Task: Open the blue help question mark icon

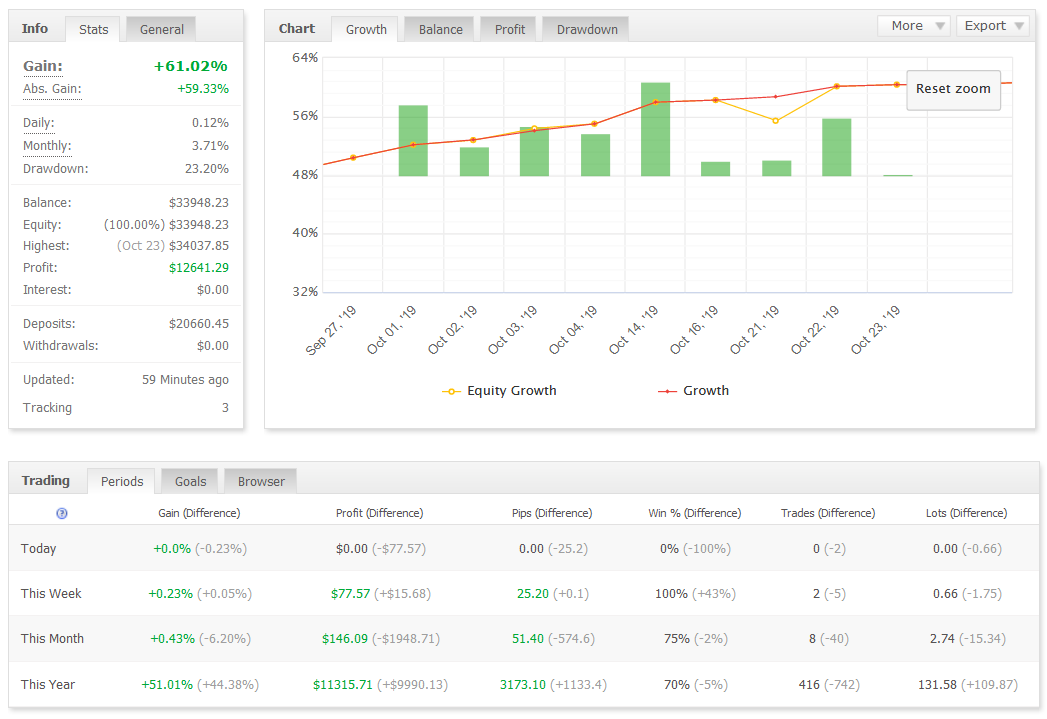Action: pyautogui.click(x=61, y=513)
